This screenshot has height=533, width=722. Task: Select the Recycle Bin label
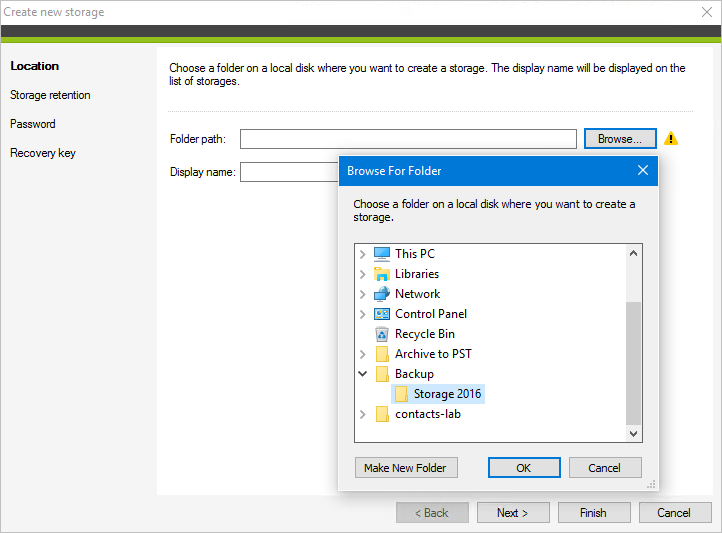pos(425,334)
